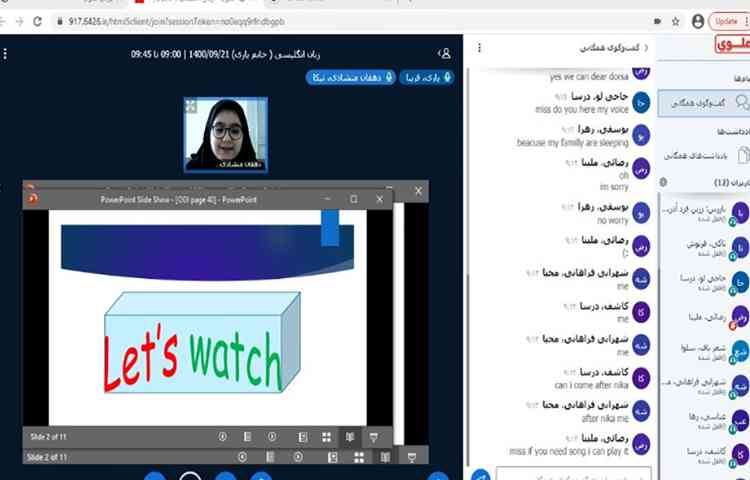750x480 pixels.
Task: Click the address bar lock icon
Action: click(x=60, y=21)
